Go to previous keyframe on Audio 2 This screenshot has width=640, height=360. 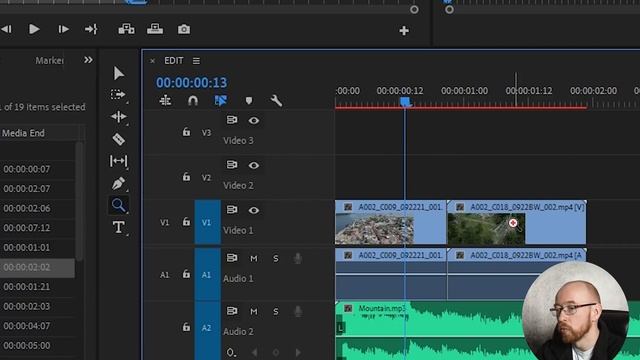point(254,352)
